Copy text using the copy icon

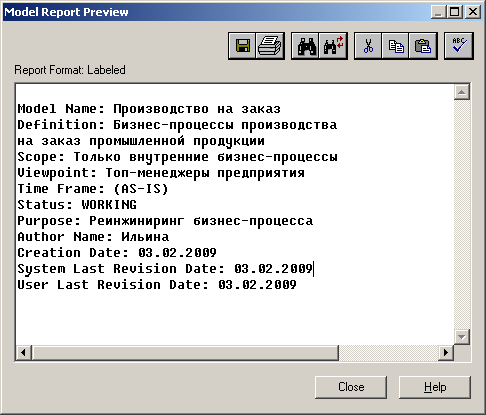click(x=395, y=46)
